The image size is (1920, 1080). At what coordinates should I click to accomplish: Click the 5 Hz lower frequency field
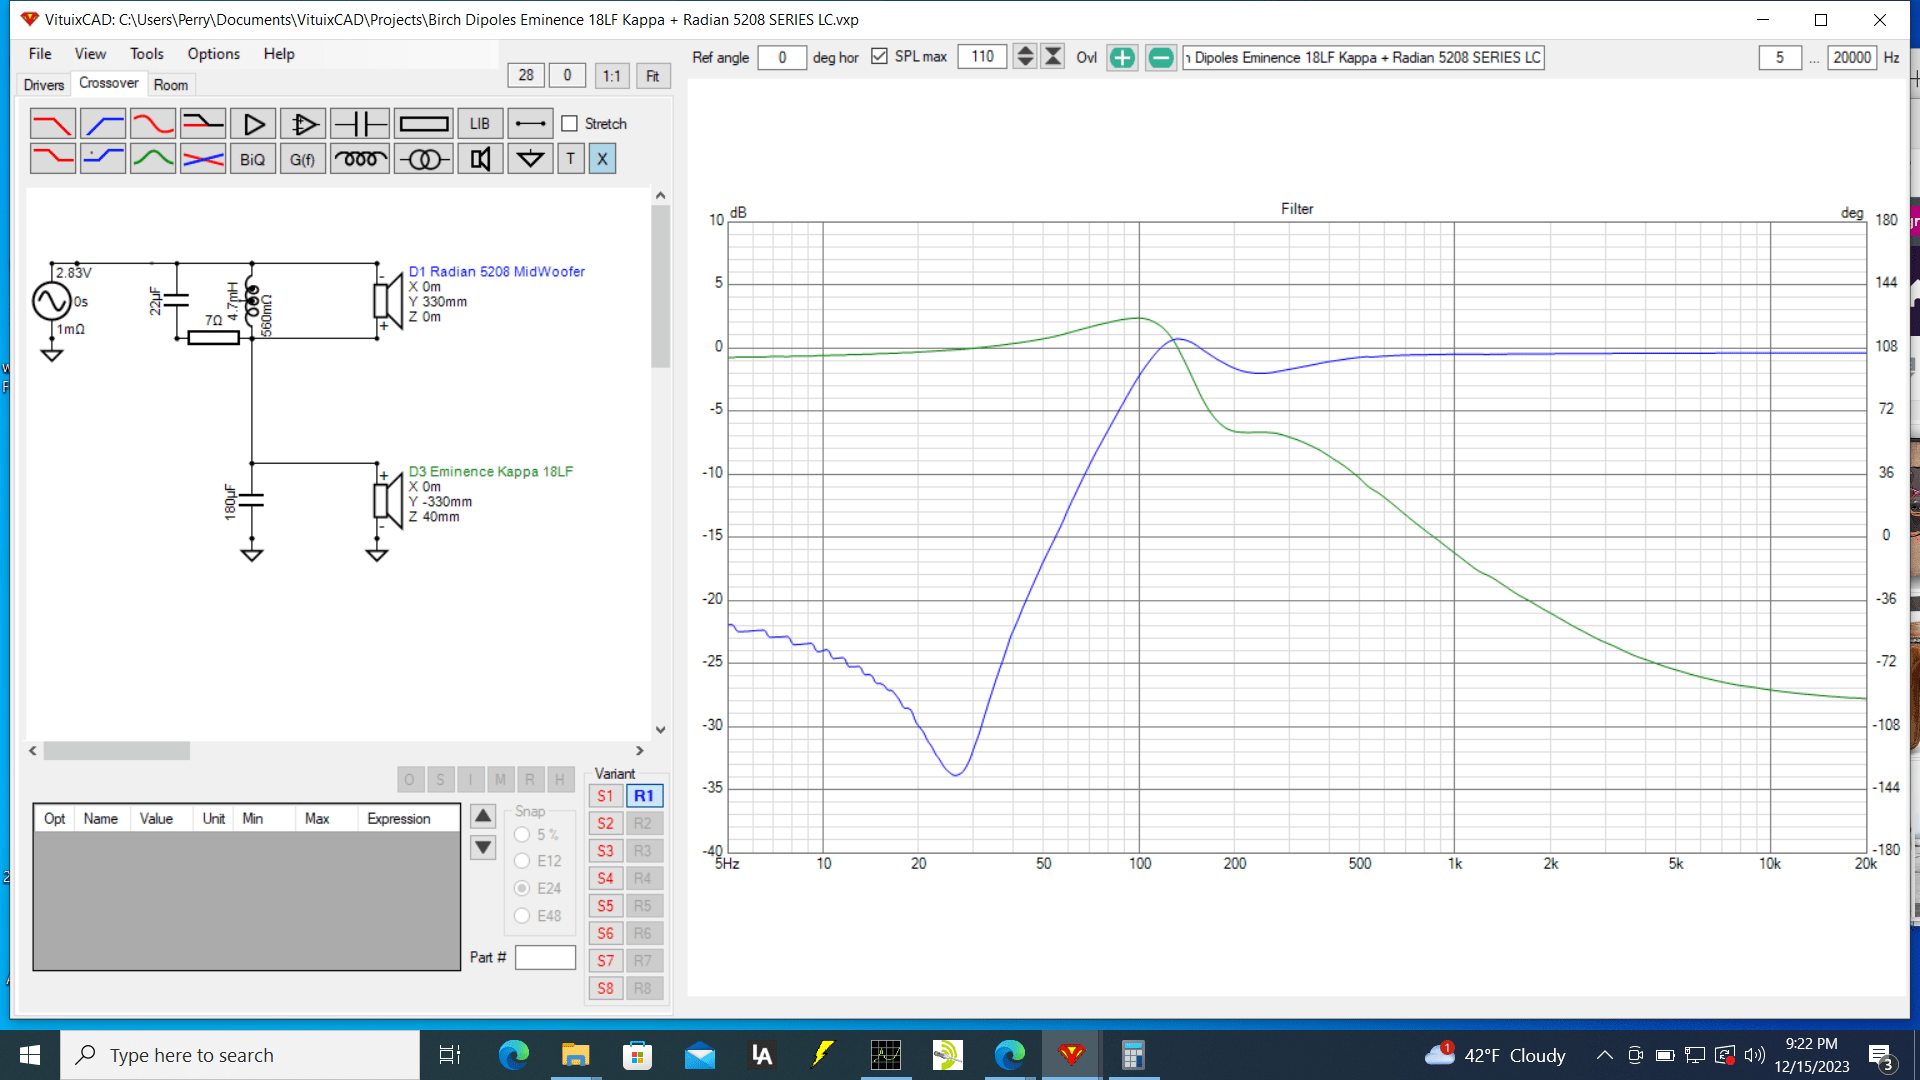[x=1780, y=58]
